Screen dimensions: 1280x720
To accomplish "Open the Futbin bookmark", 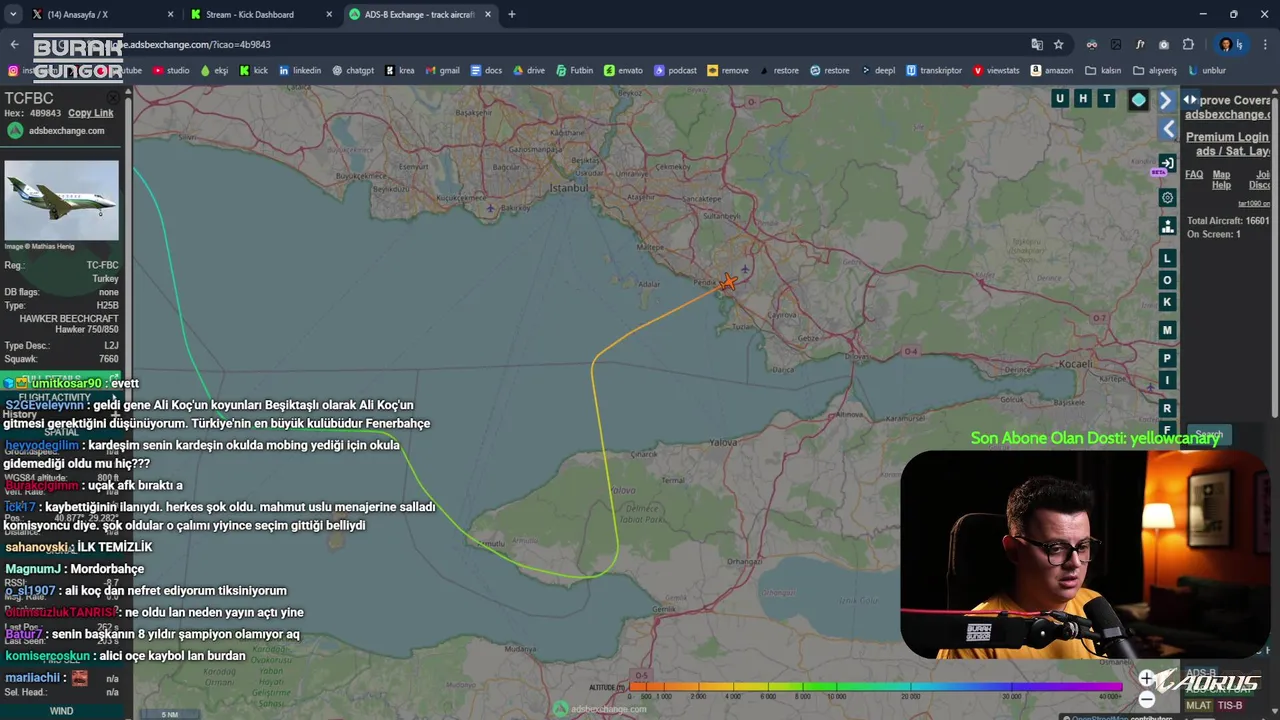I will pos(574,70).
